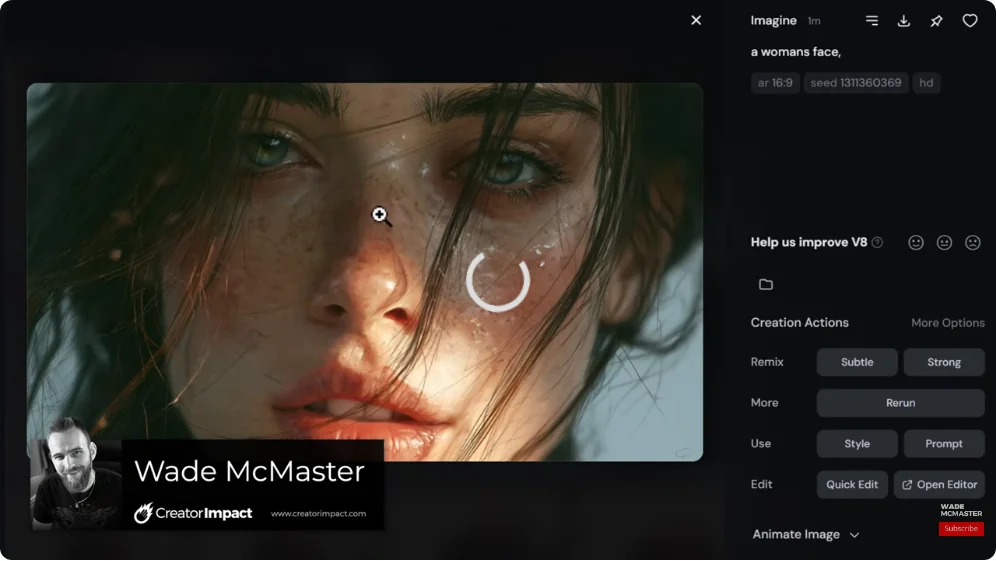
Task: Open Editor for this image
Action: point(939,484)
